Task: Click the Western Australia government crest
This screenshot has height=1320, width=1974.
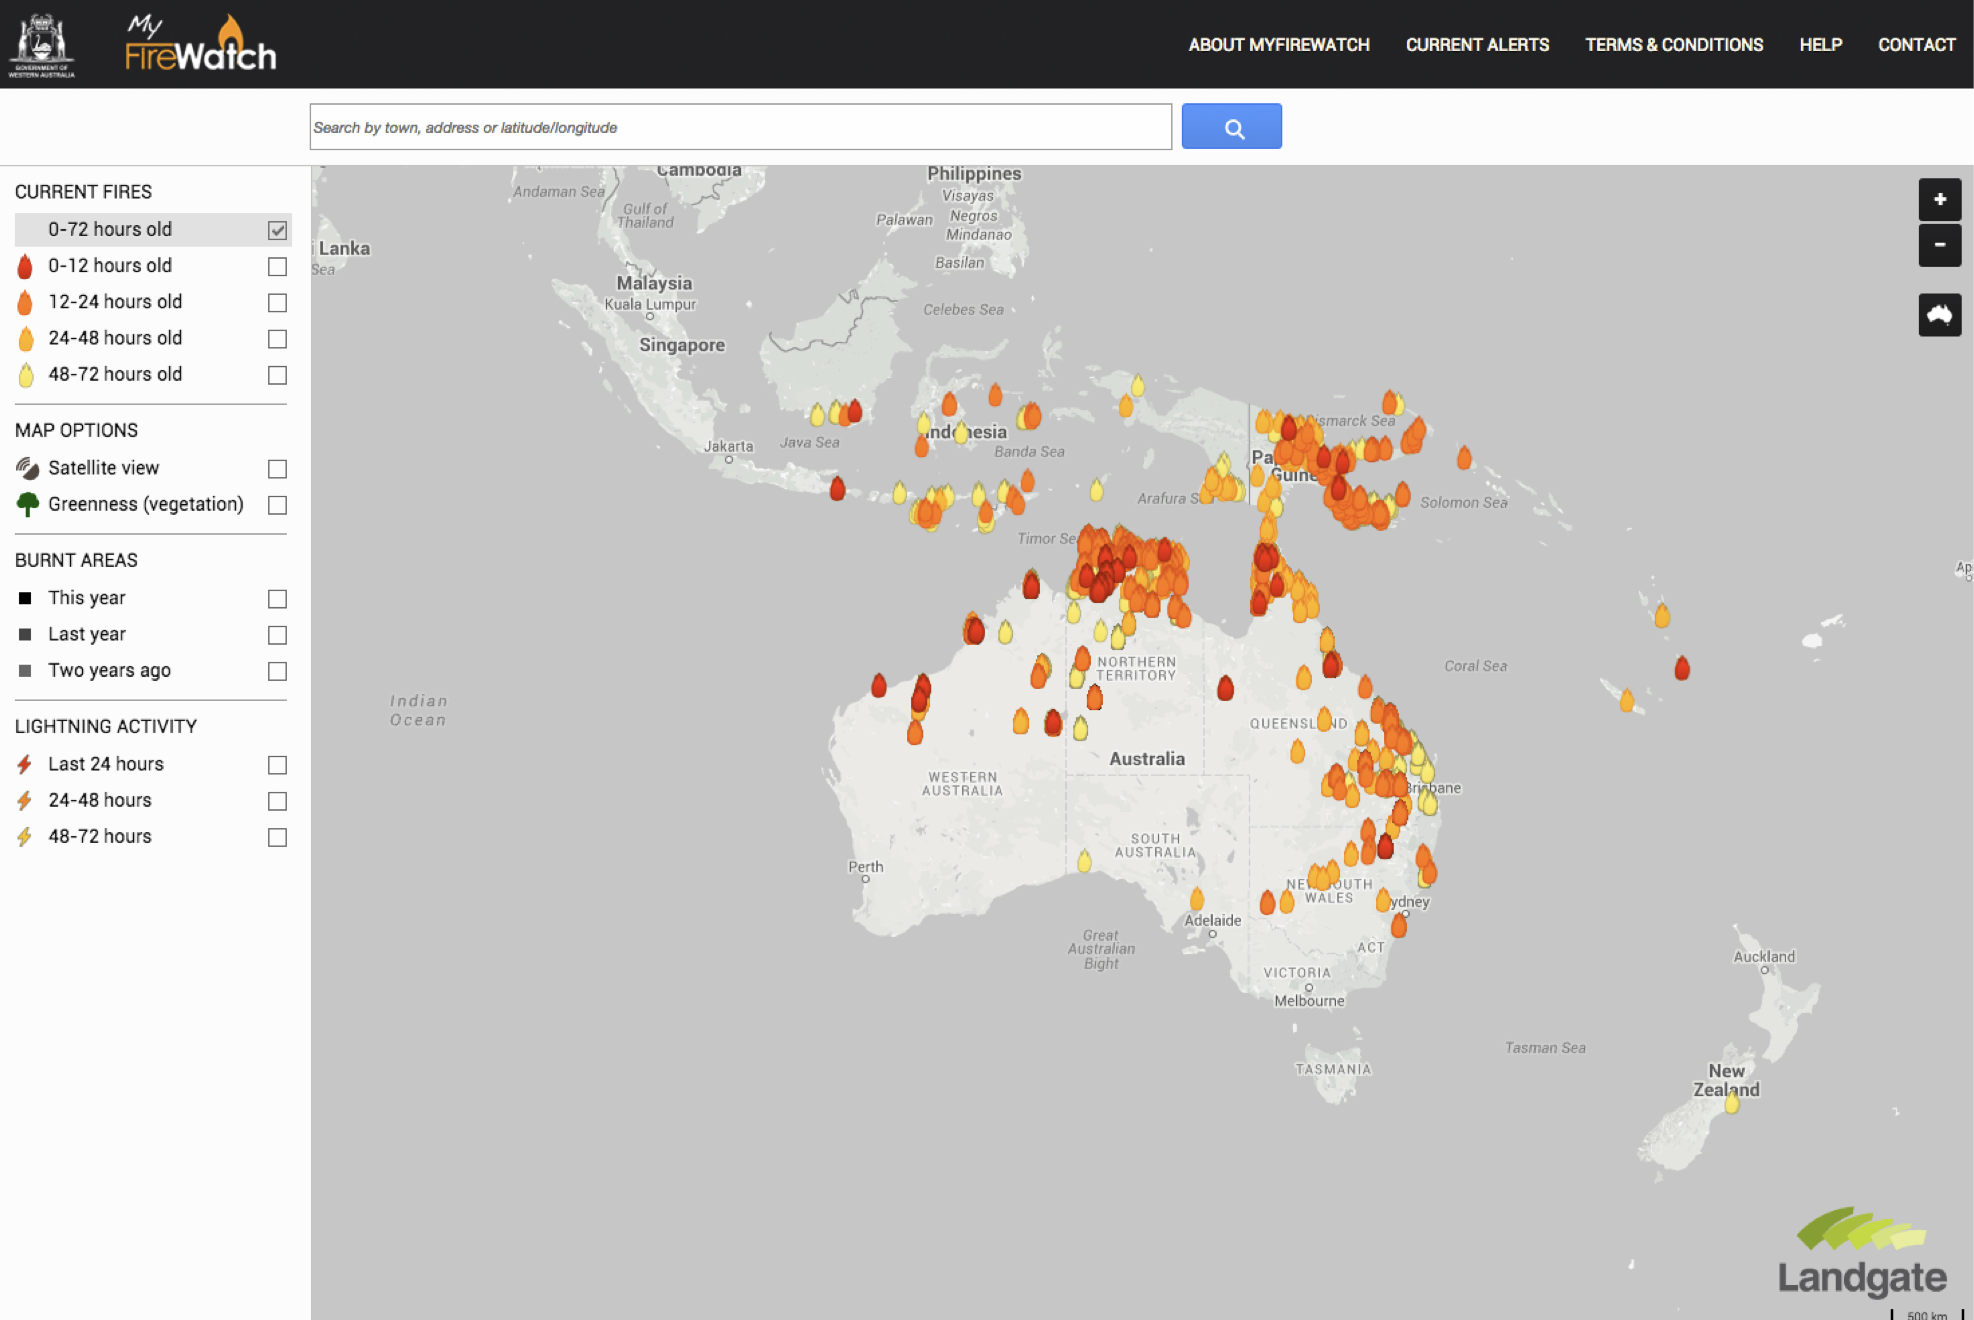Action: click(x=41, y=45)
